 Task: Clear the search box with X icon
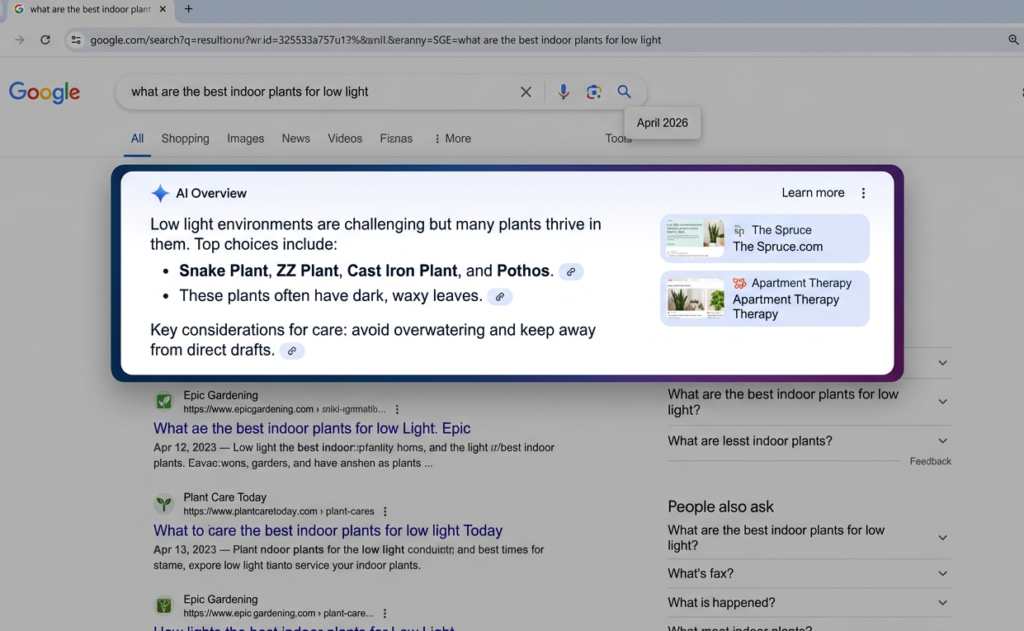(x=526, y=92)
